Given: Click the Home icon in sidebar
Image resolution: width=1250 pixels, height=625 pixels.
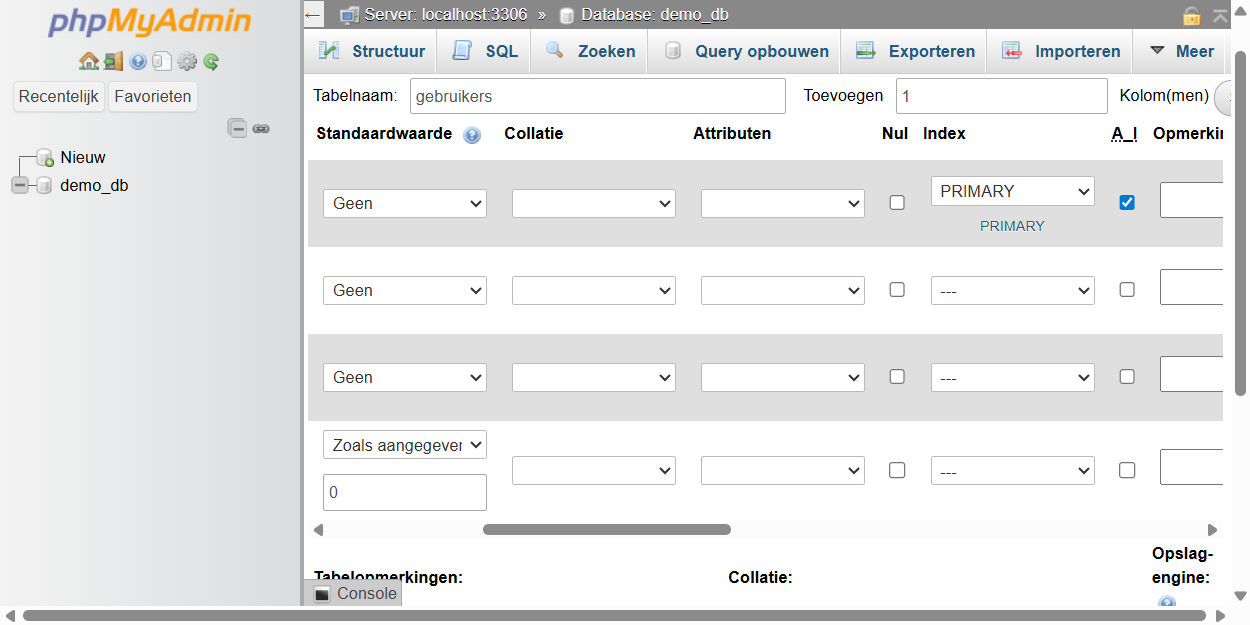Looking at the screenshot, I should [88, 62].
